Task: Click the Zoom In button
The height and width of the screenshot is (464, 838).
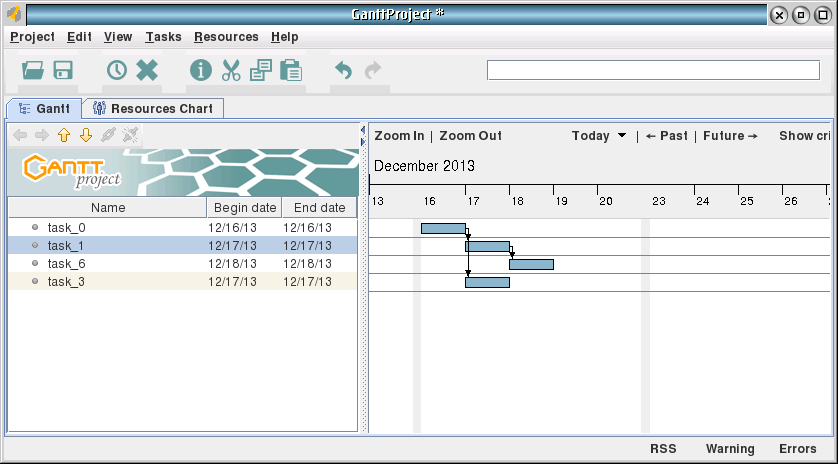Action: (x=399, y=136)
